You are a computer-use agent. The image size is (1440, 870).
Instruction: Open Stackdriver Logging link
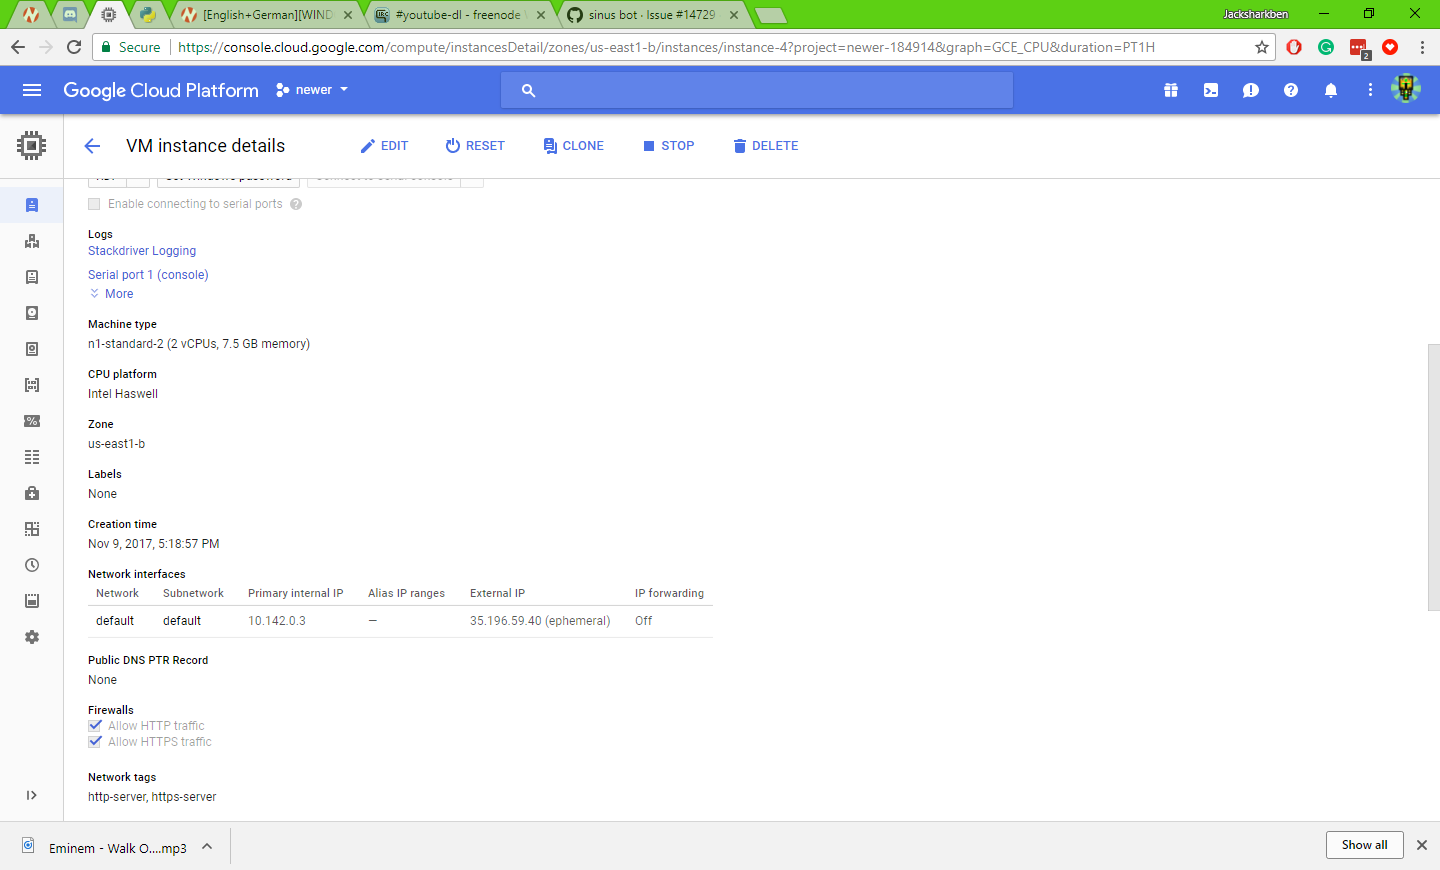click(142, 251)
